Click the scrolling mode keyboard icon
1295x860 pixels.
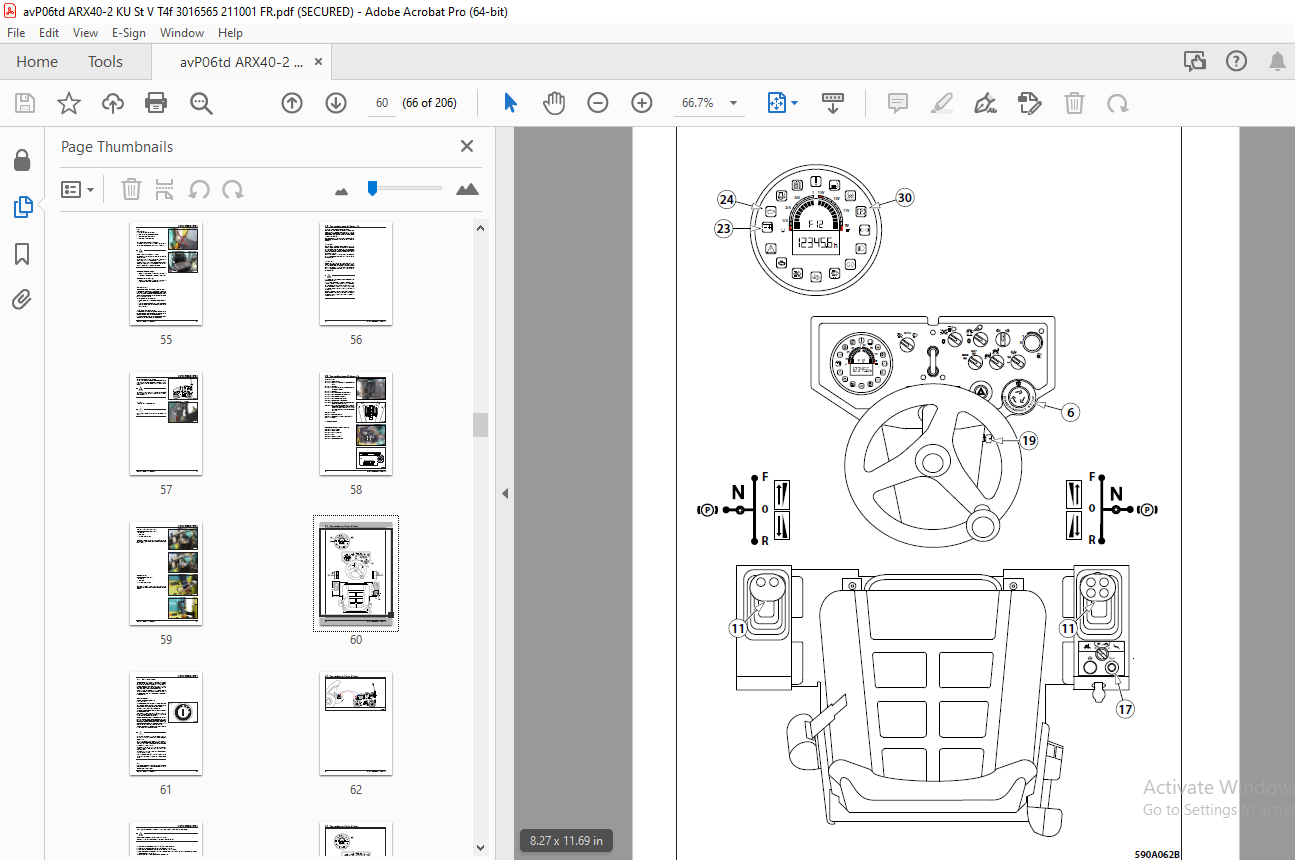[x=833, y=103]
